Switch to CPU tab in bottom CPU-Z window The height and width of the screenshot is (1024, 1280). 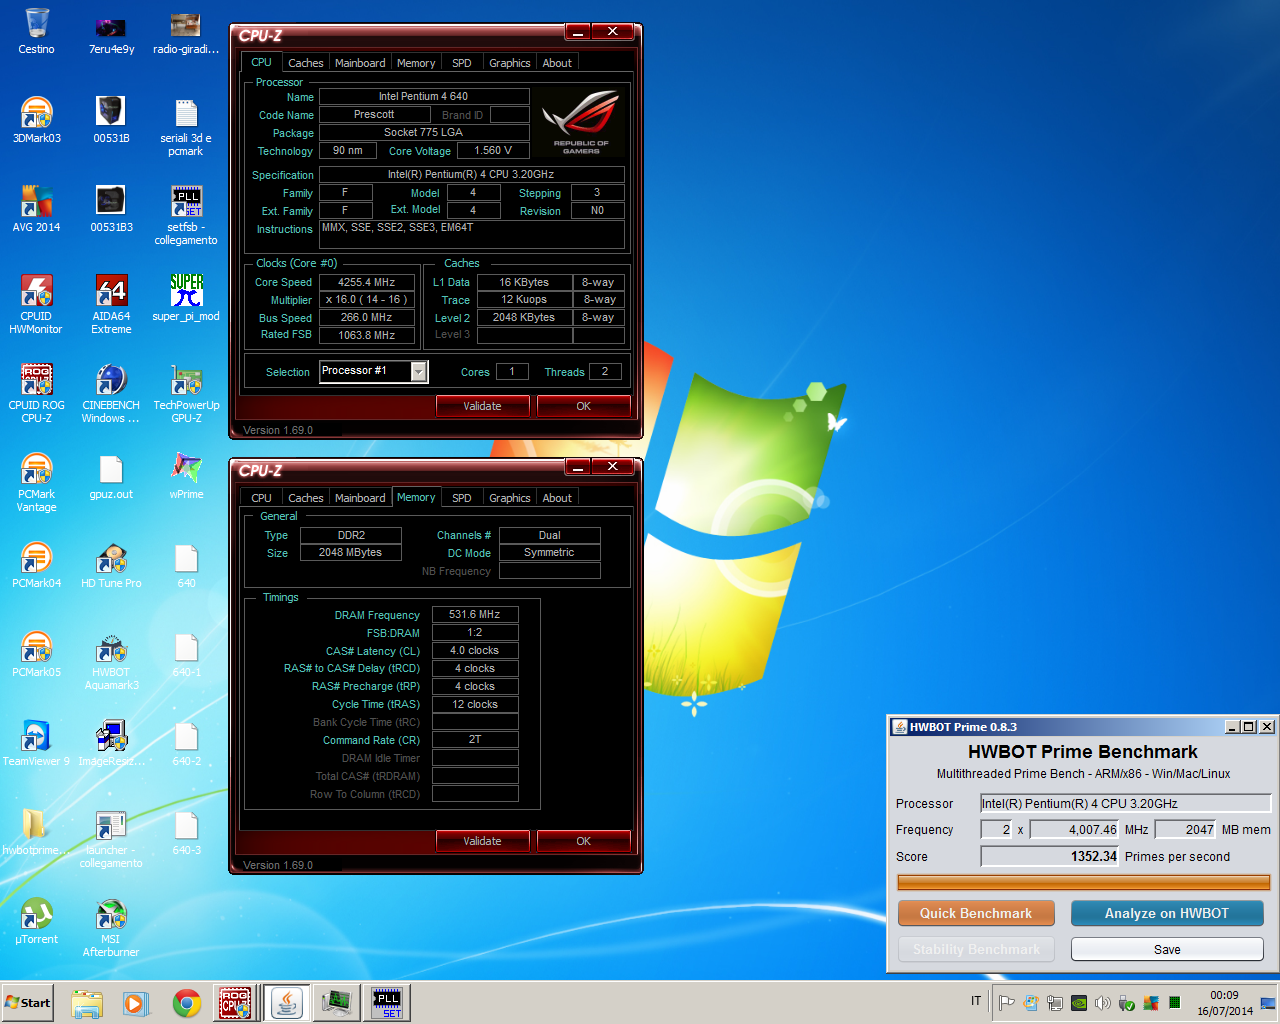click(x=261, y=498)
